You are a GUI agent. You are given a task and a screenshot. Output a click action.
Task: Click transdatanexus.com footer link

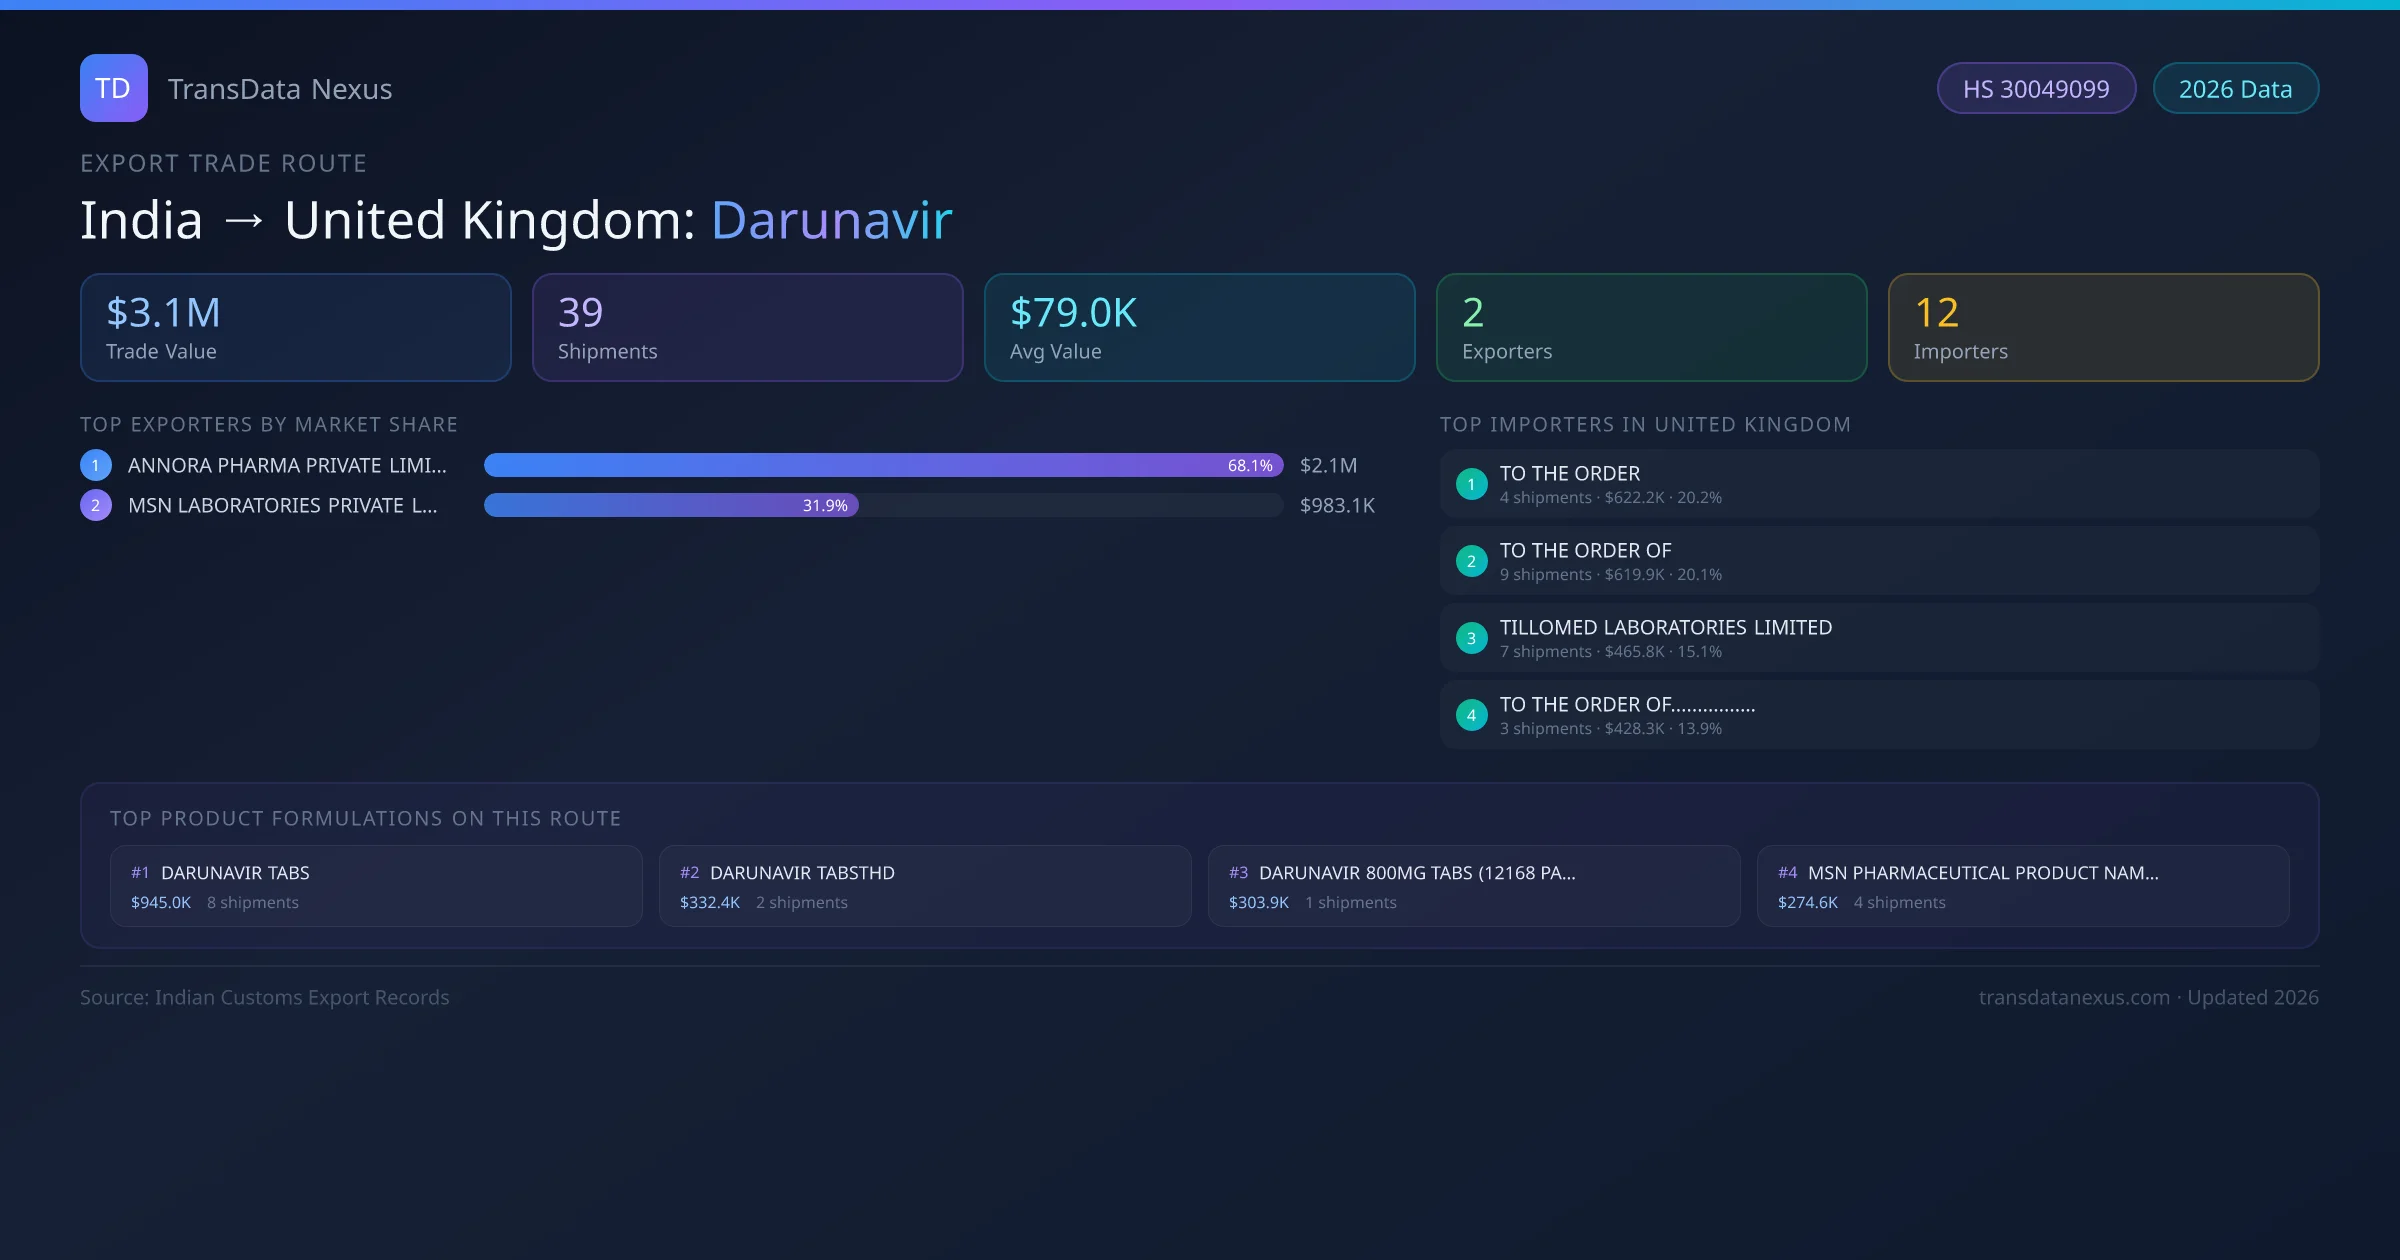2074,997
